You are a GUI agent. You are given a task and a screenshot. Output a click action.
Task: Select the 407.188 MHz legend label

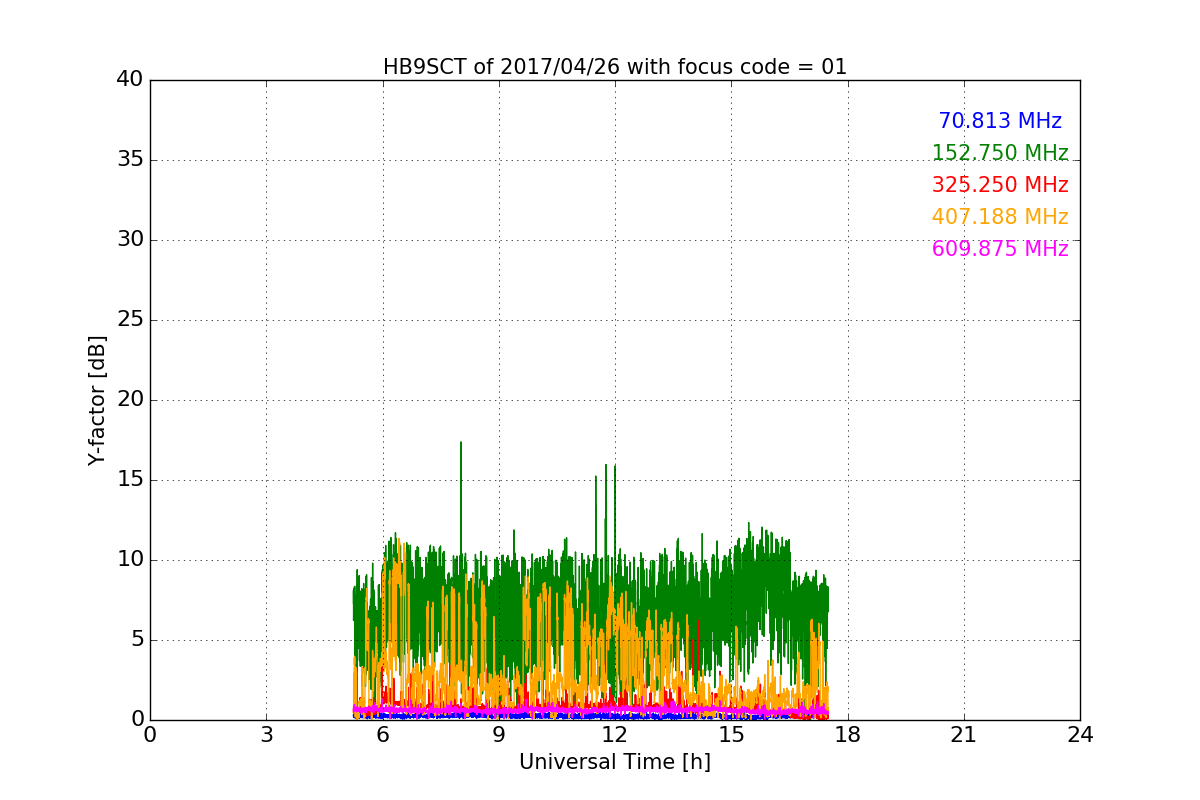(1000, 217)
